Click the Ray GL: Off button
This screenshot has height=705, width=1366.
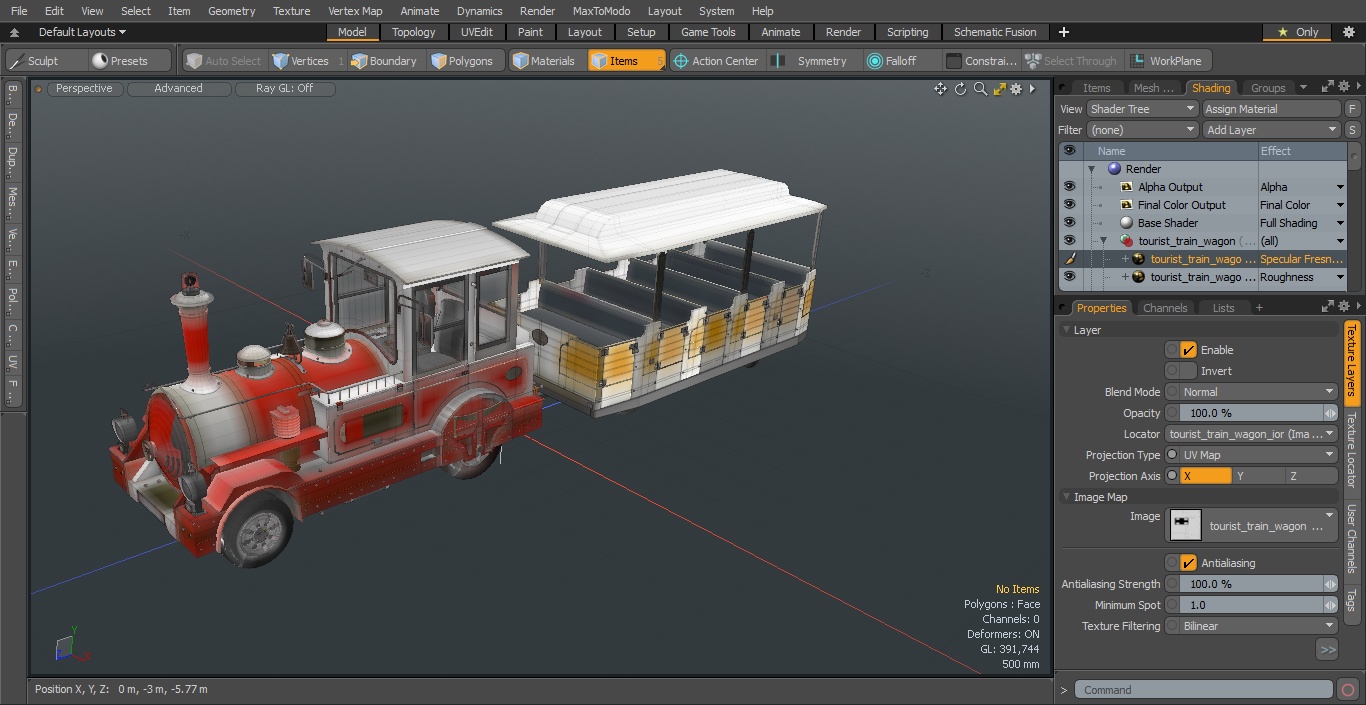[x=284, y=88]
